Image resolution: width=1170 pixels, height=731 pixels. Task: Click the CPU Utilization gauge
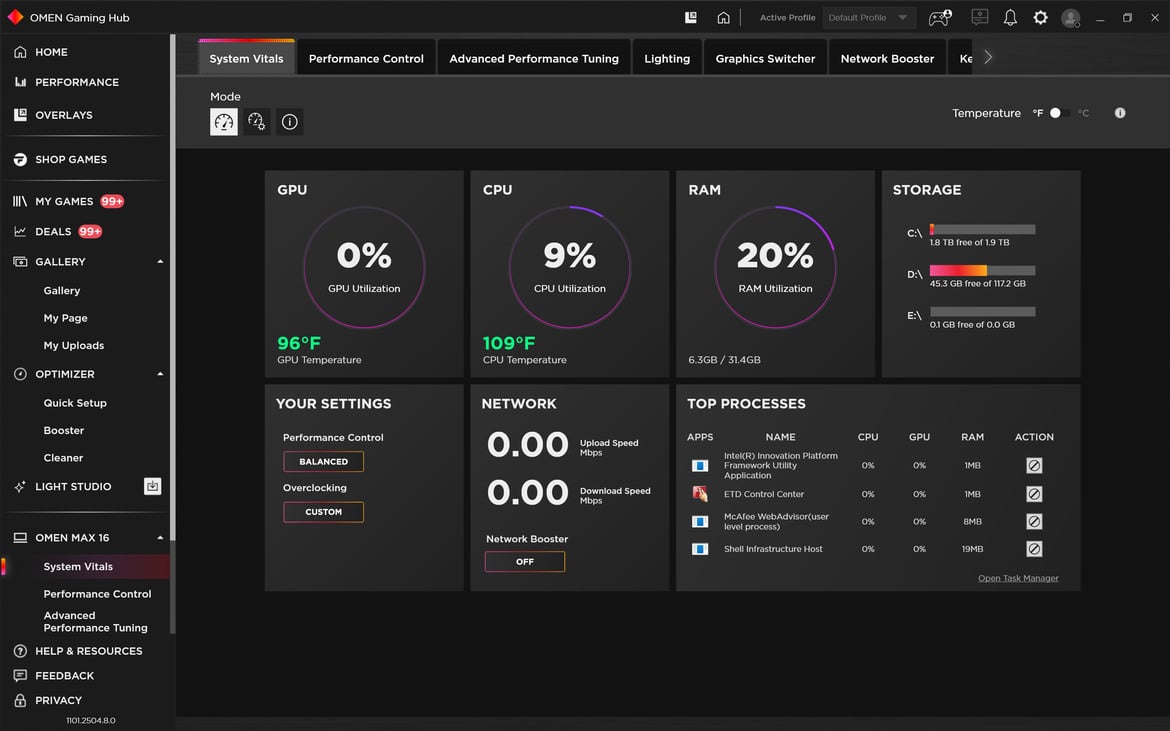(570, 267)
